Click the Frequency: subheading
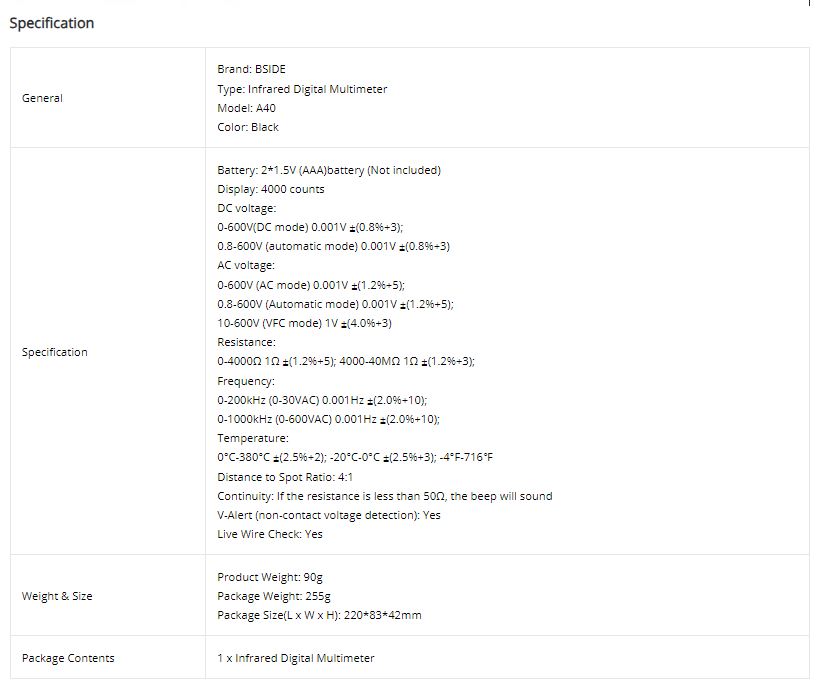Image resolution: width=824 pixels, height=694 pixels. coord(246,381)
